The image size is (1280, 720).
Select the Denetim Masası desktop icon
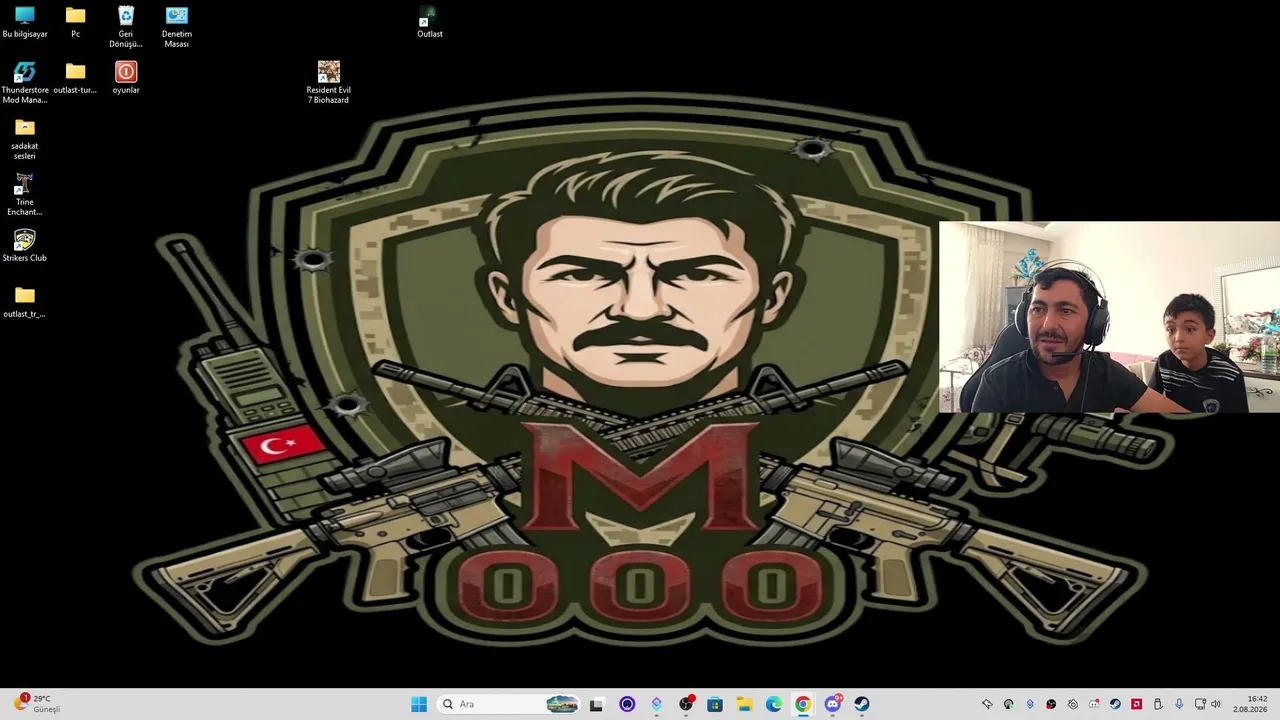(x=176, y=27)
